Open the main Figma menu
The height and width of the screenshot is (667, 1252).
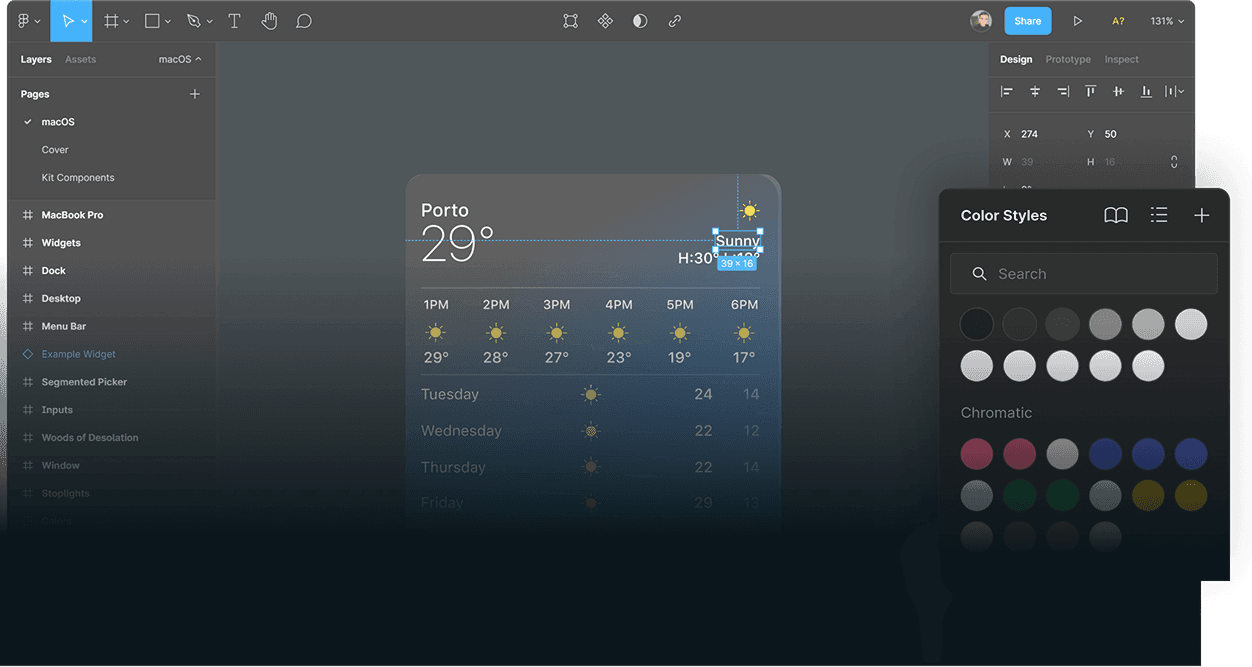coord(24,20)
